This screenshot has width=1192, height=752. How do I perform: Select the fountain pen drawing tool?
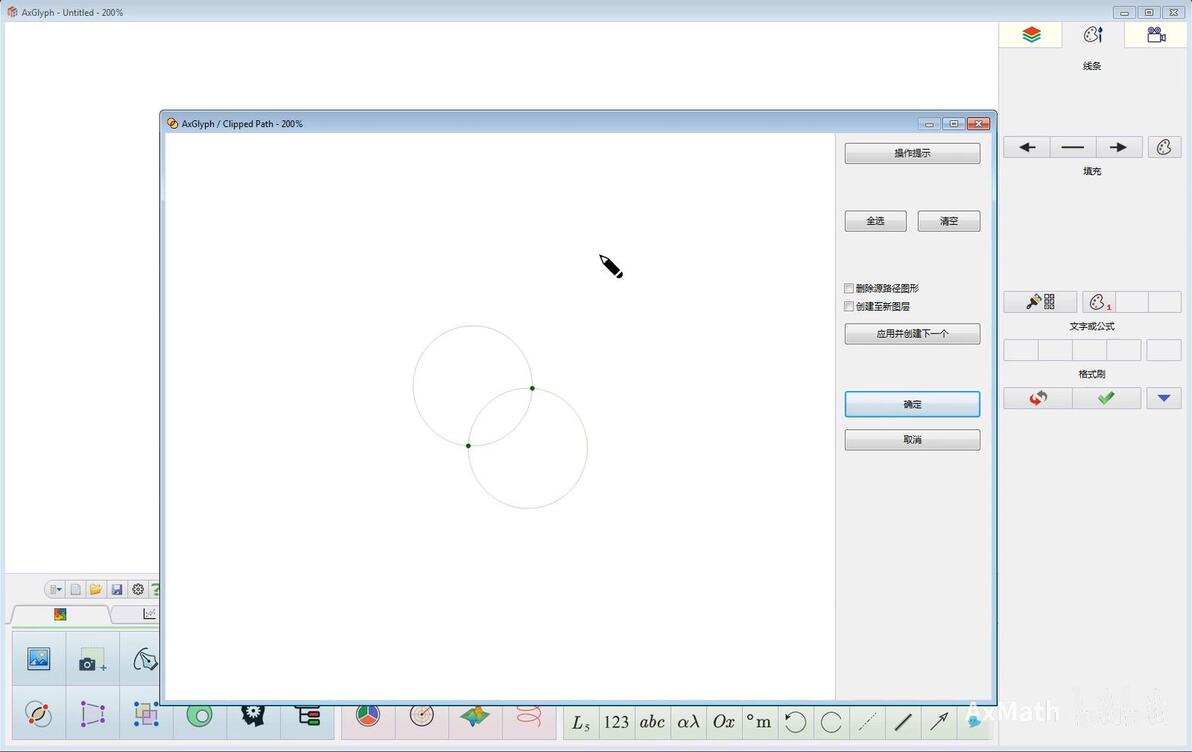pos(144,660)
